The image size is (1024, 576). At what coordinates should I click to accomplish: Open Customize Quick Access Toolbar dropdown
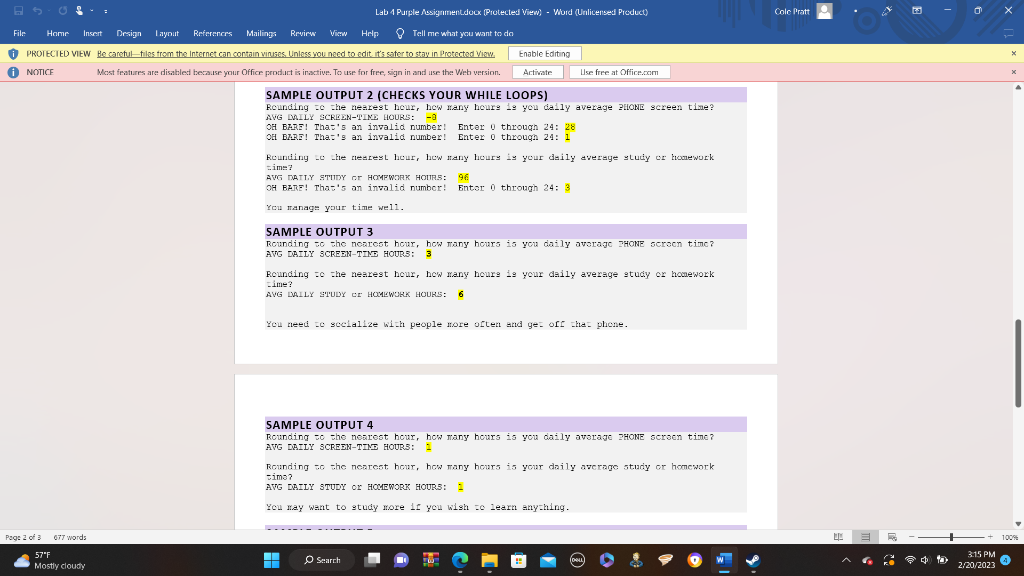(106, 11)
